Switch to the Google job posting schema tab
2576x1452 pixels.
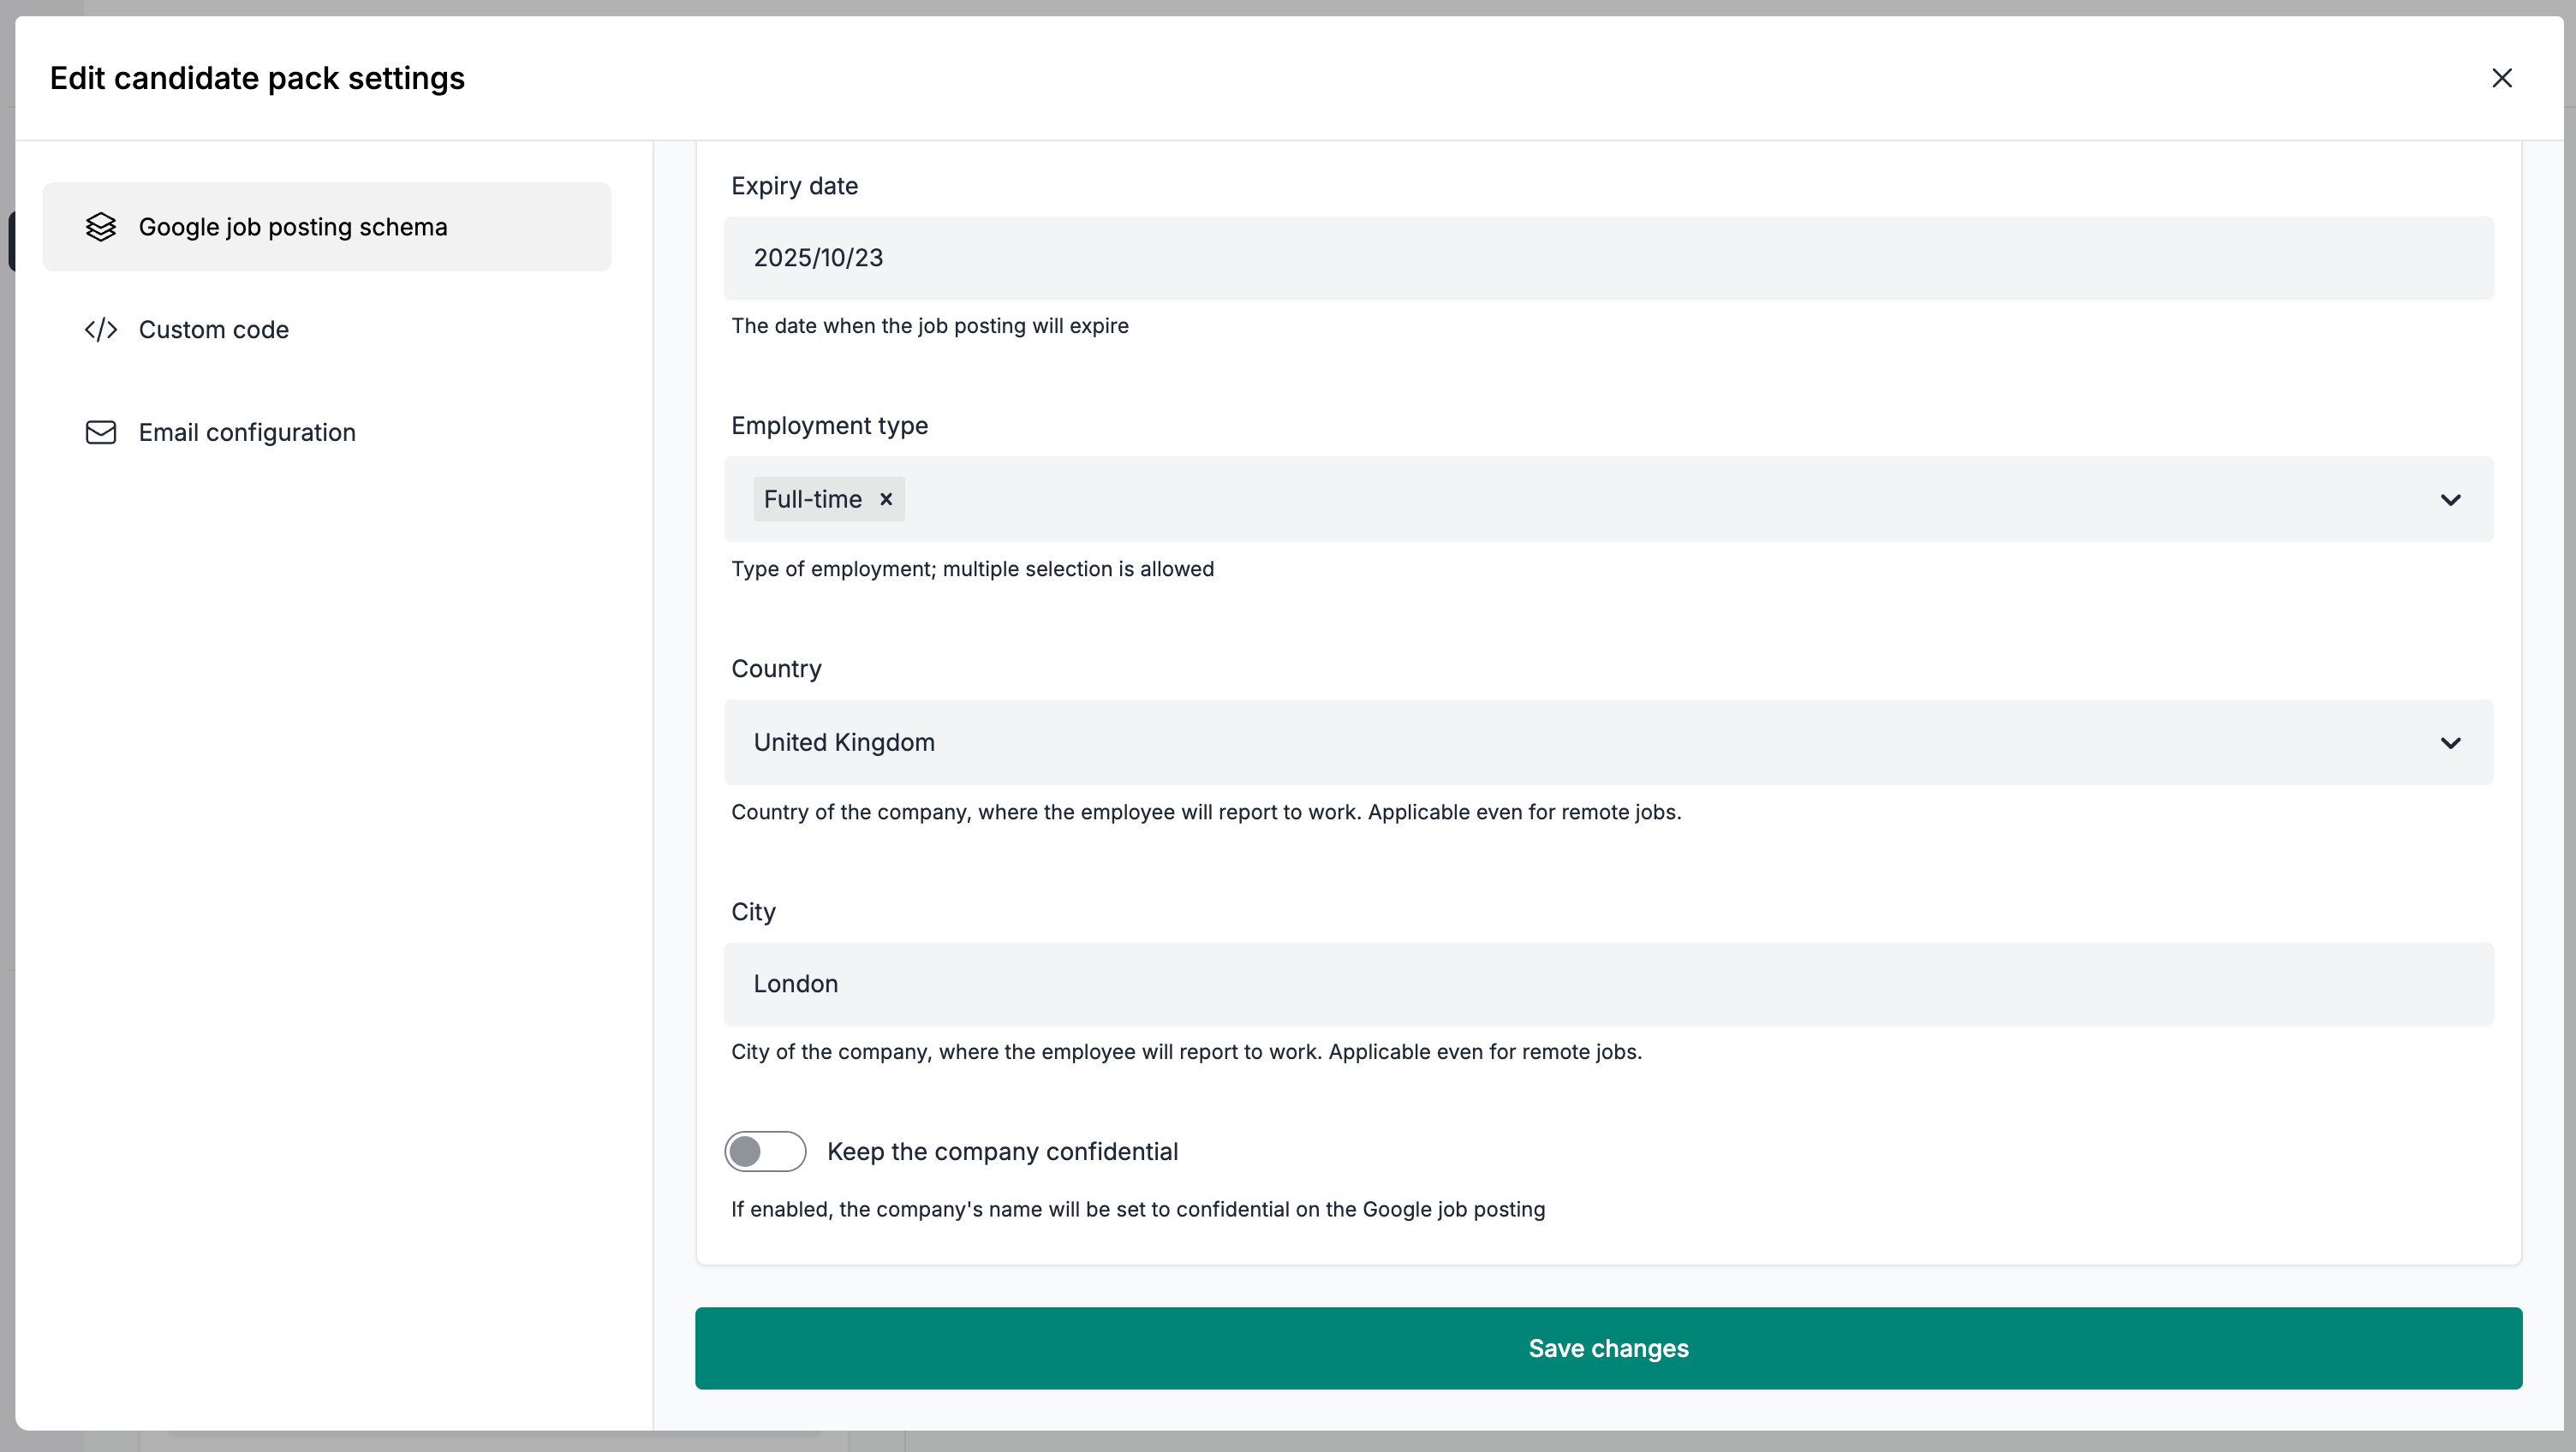(x=293, y=227)
